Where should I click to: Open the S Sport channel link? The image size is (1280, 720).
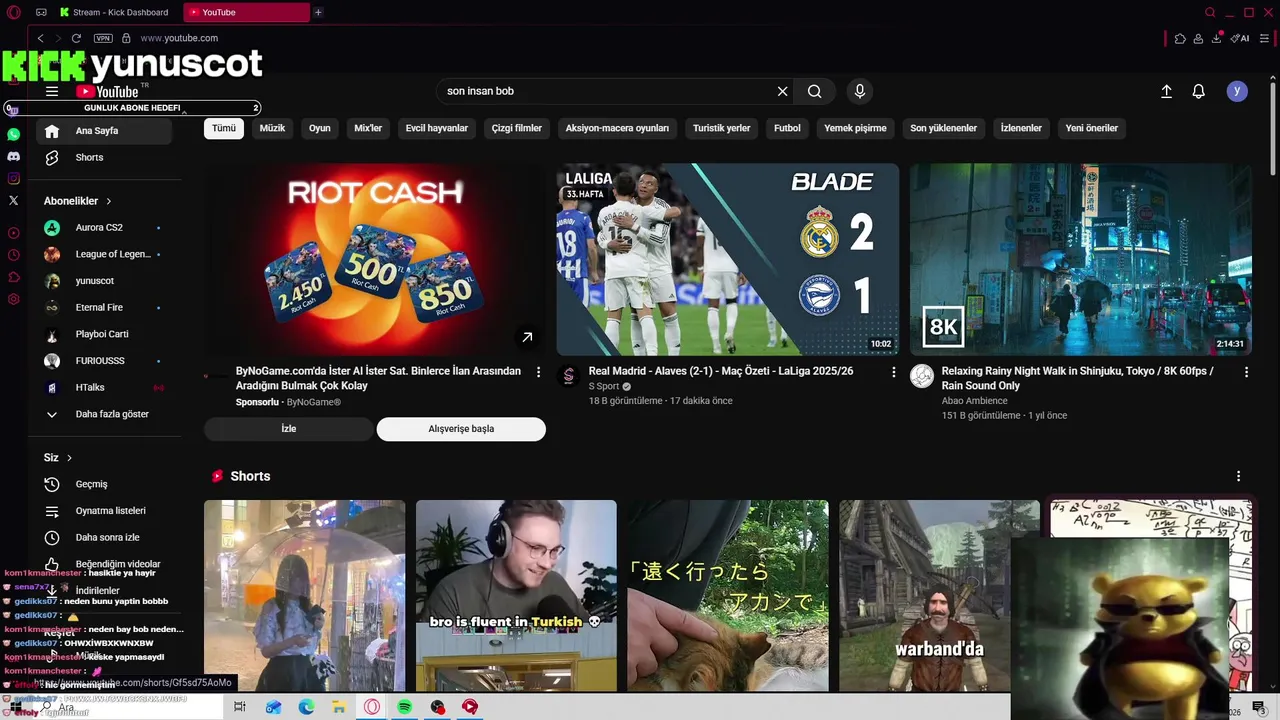tap(604, 386)
